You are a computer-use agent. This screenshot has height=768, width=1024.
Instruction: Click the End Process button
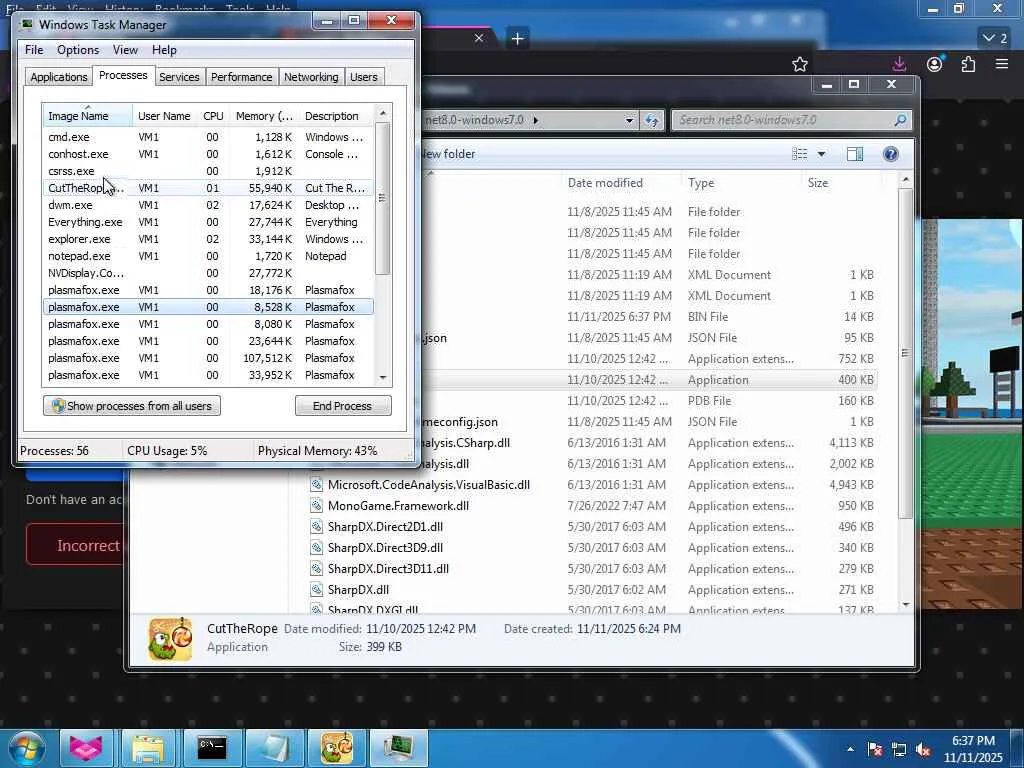tap(343, 406)
